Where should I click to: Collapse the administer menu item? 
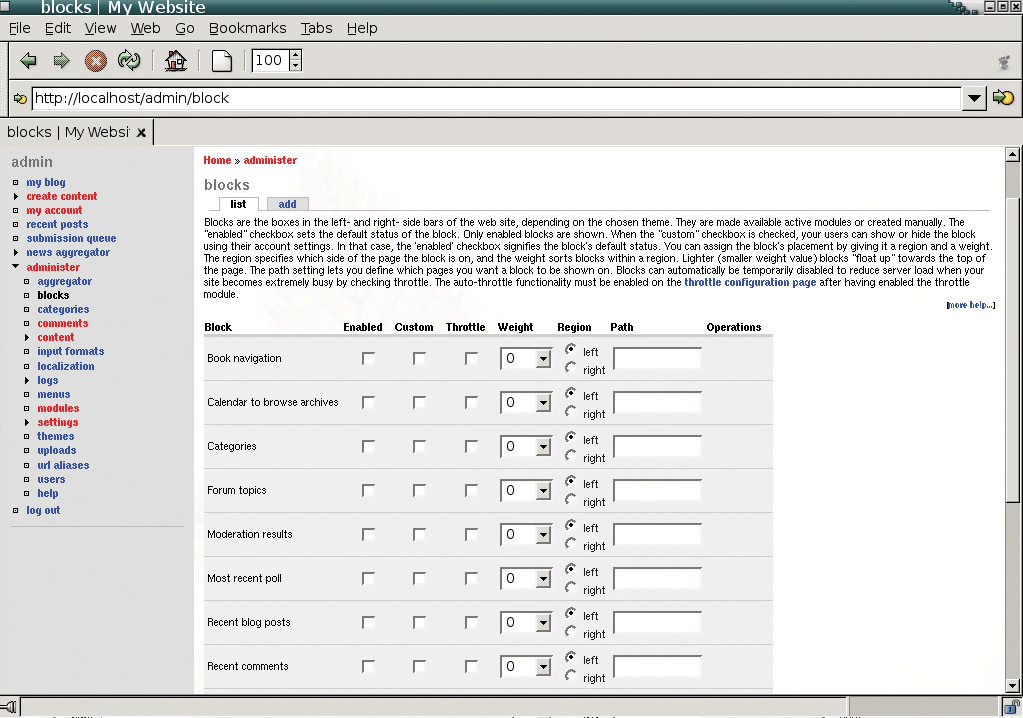(x=16, y=267)
